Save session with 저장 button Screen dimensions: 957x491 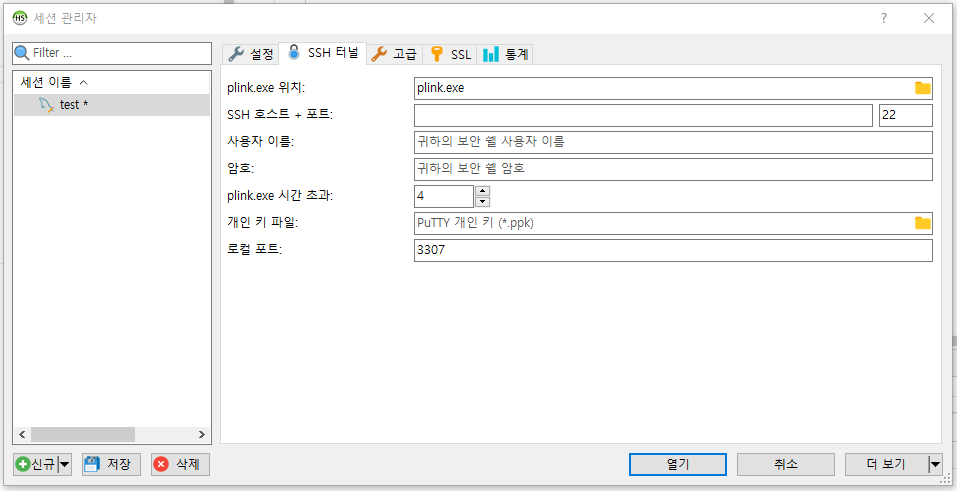pyautogui.click(x=111, y=464)
